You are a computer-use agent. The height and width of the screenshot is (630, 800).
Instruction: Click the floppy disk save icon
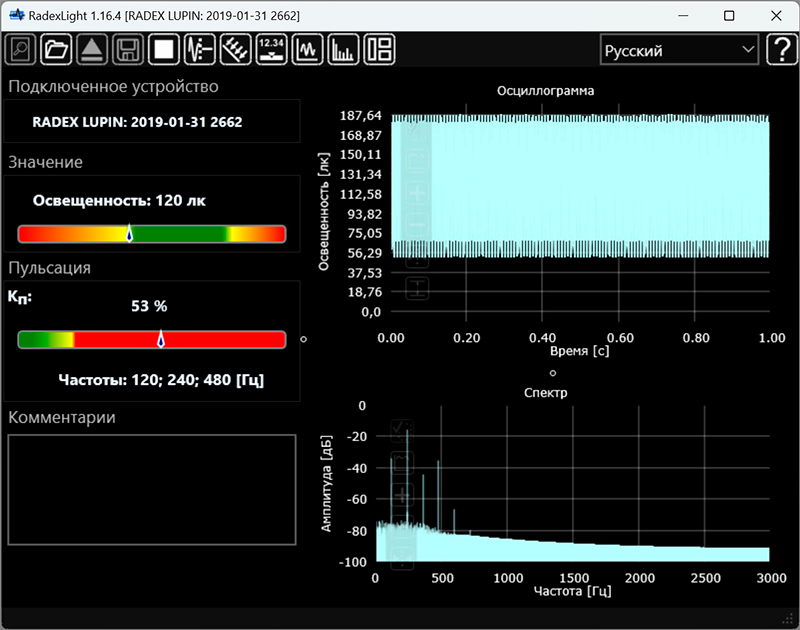(127, 49)
